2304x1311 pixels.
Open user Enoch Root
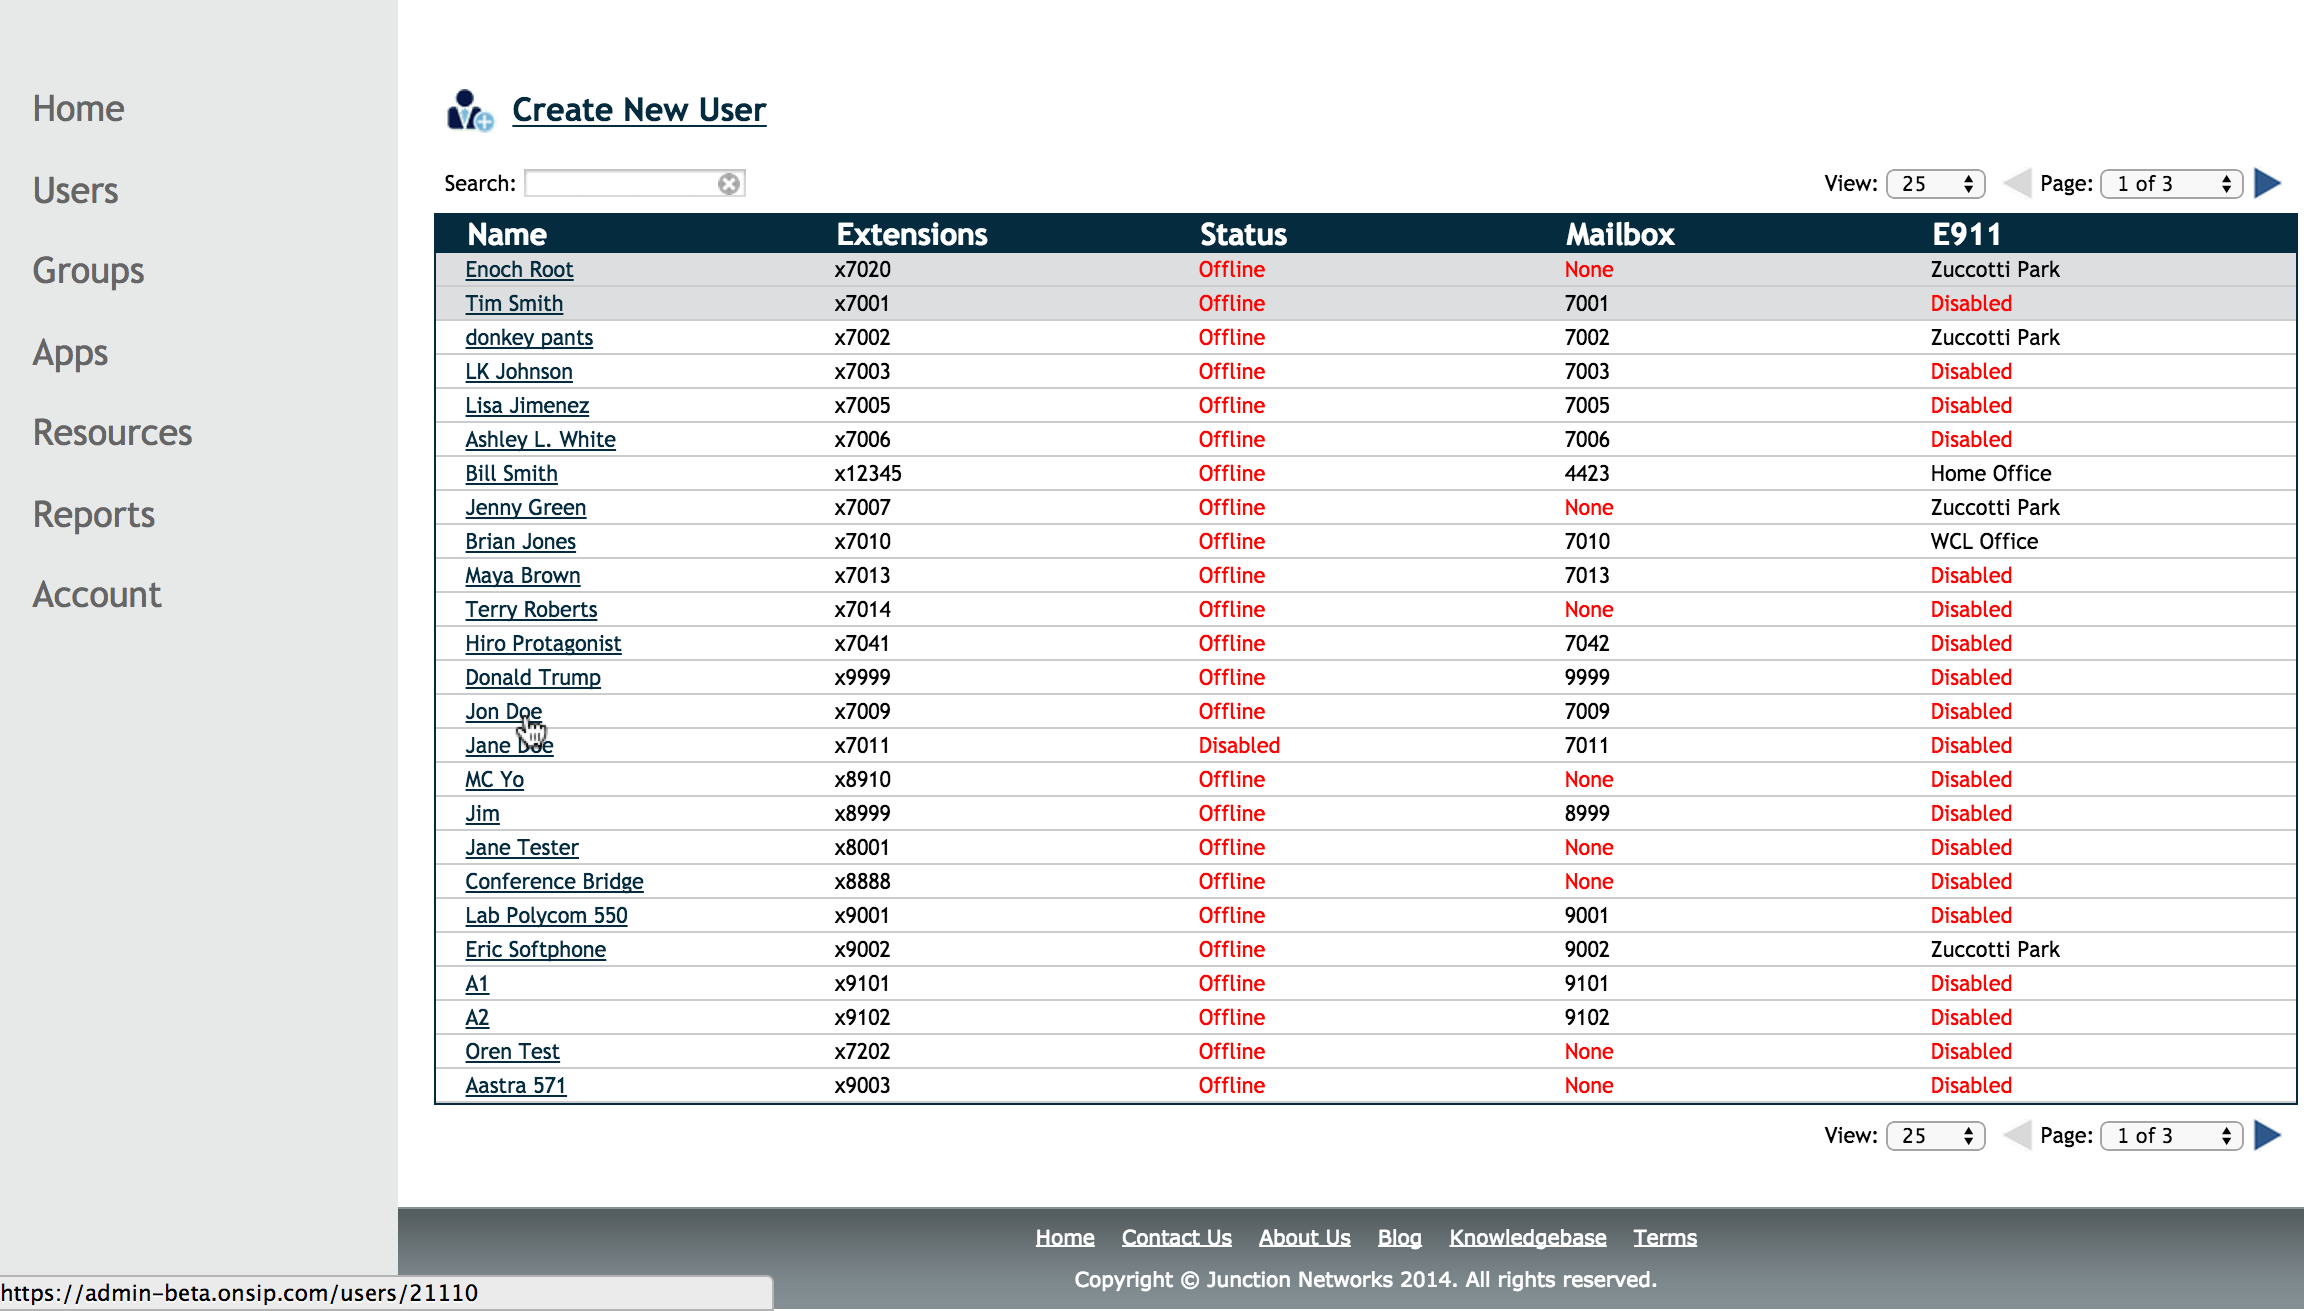point(519,270)
